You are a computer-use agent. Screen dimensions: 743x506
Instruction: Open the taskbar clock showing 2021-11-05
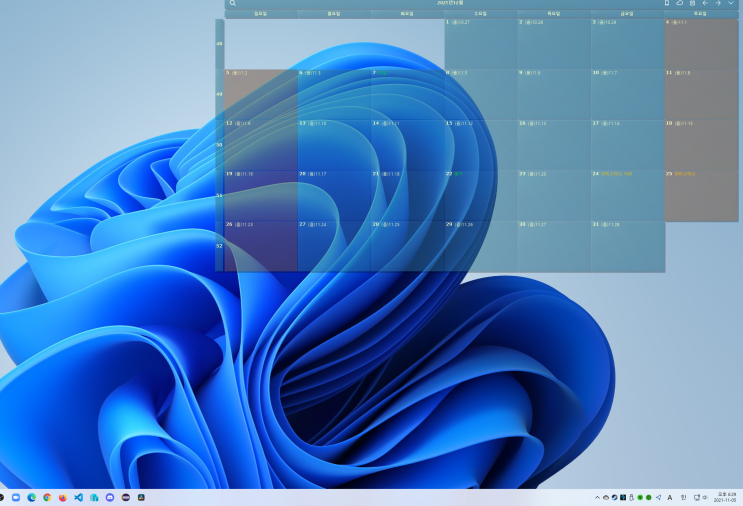(x=726, y=497)
